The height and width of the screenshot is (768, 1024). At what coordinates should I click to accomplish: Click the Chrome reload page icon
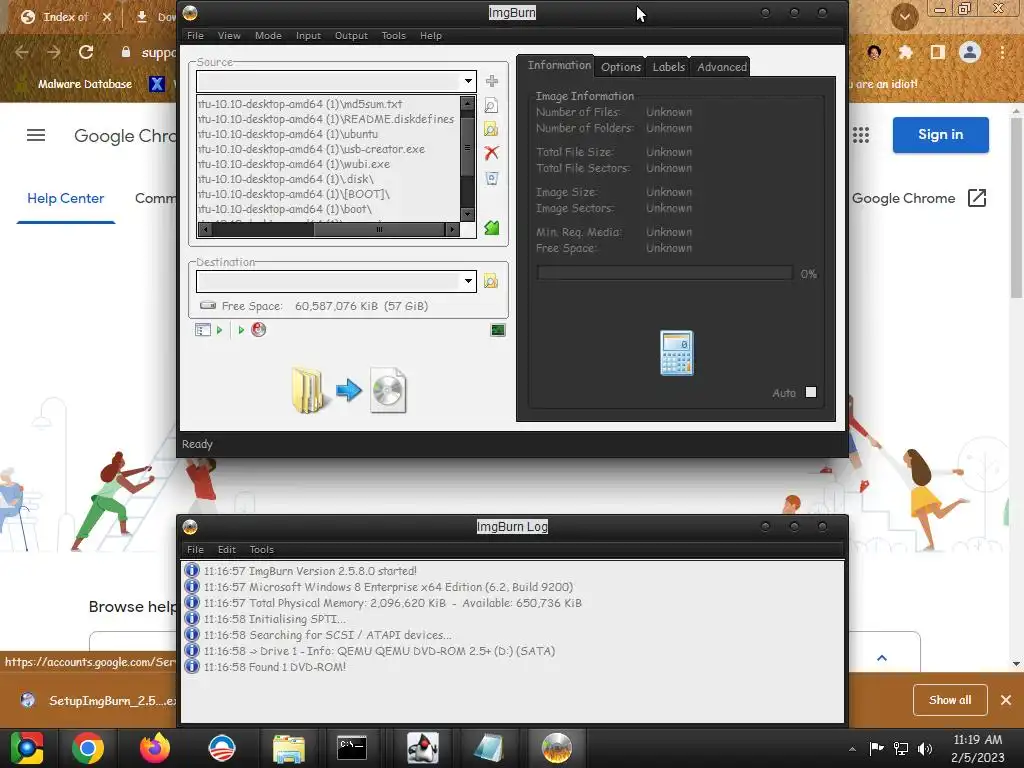tap(86, 52)
